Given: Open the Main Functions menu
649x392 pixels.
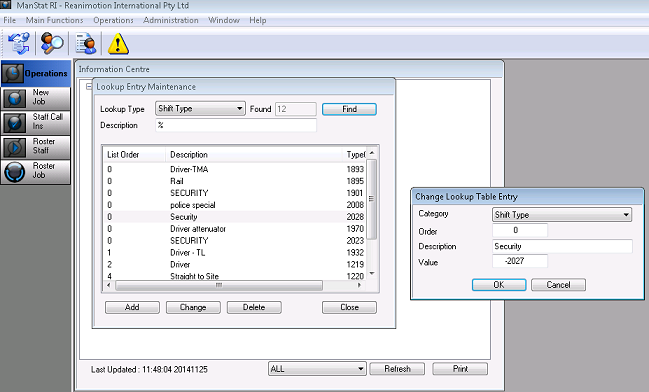Looking at the screenshot, I should pos(54,20).
